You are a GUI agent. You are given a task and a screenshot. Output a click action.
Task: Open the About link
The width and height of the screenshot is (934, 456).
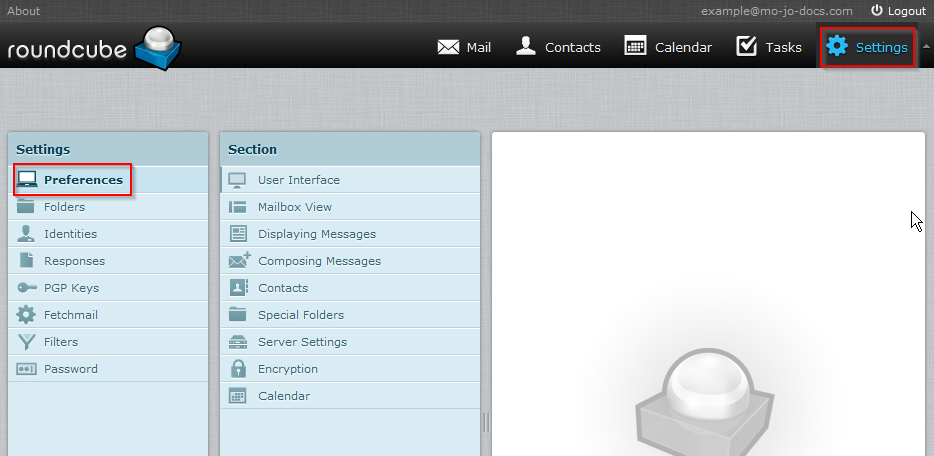[x=24, y=11]
